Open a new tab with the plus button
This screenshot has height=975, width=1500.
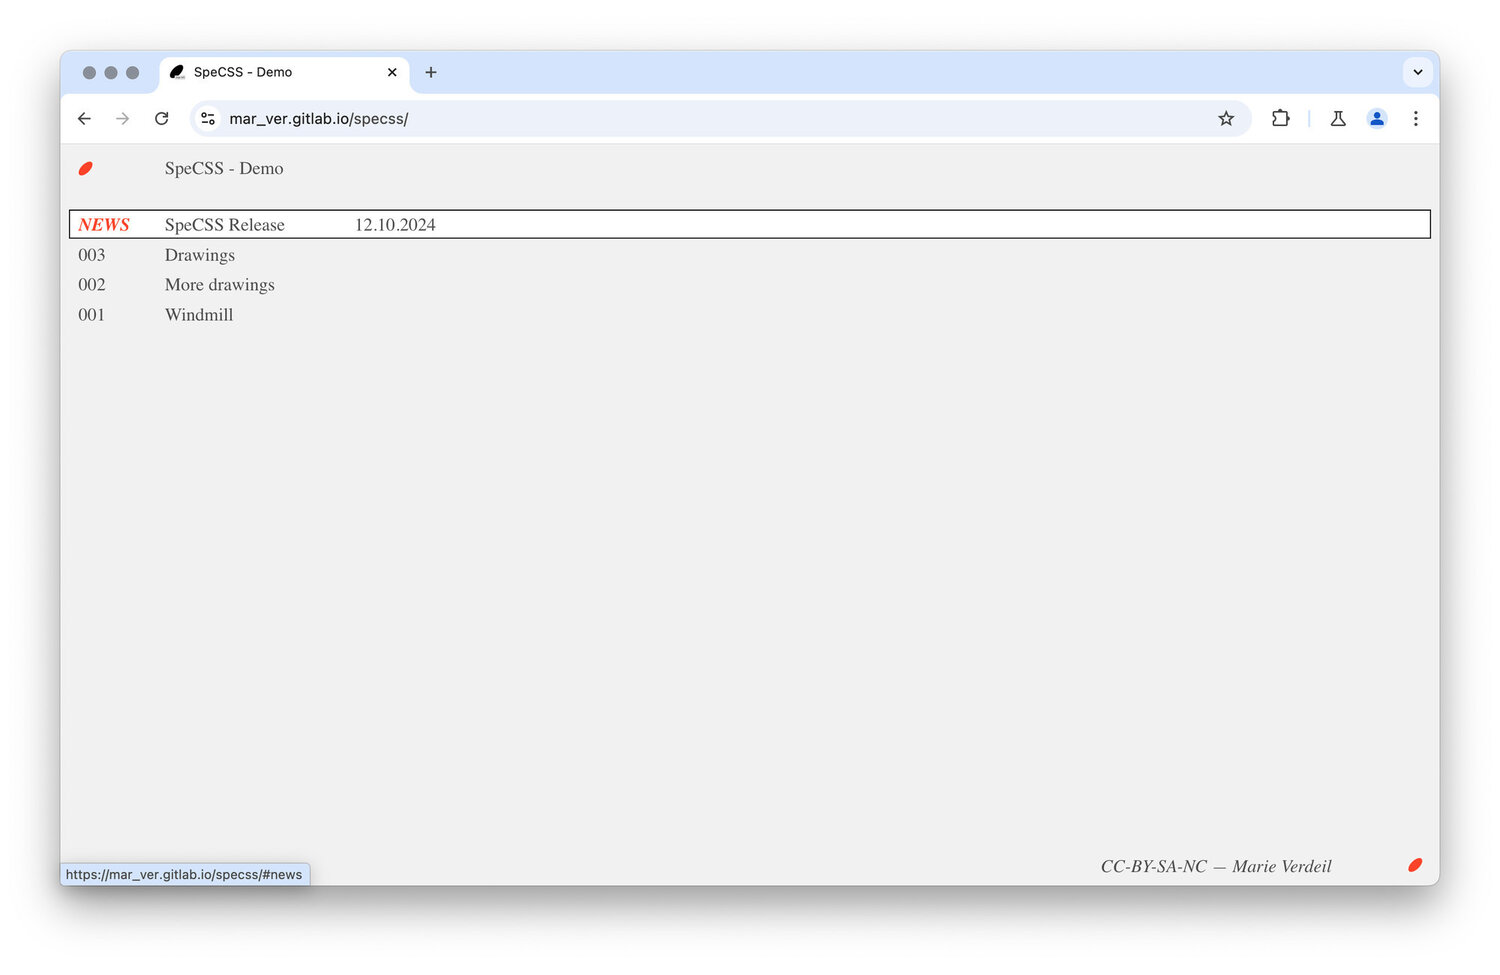[x=431, y=72]
